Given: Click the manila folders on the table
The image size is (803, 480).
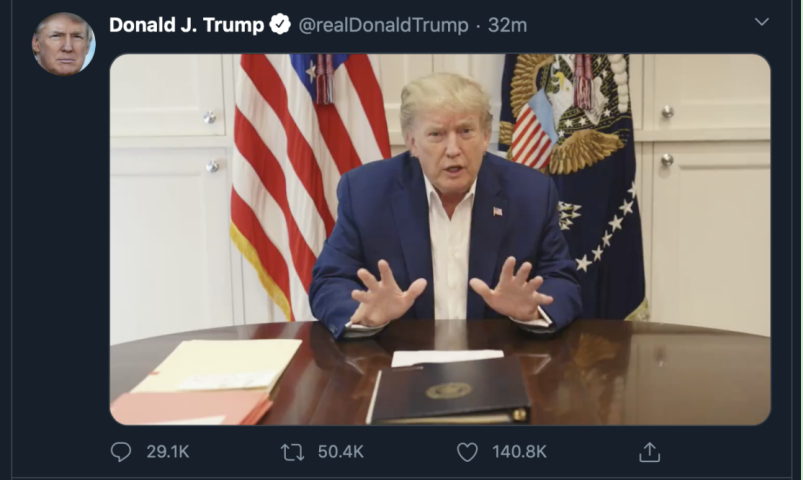Looking at the screenshot, I should click(207, 382).
